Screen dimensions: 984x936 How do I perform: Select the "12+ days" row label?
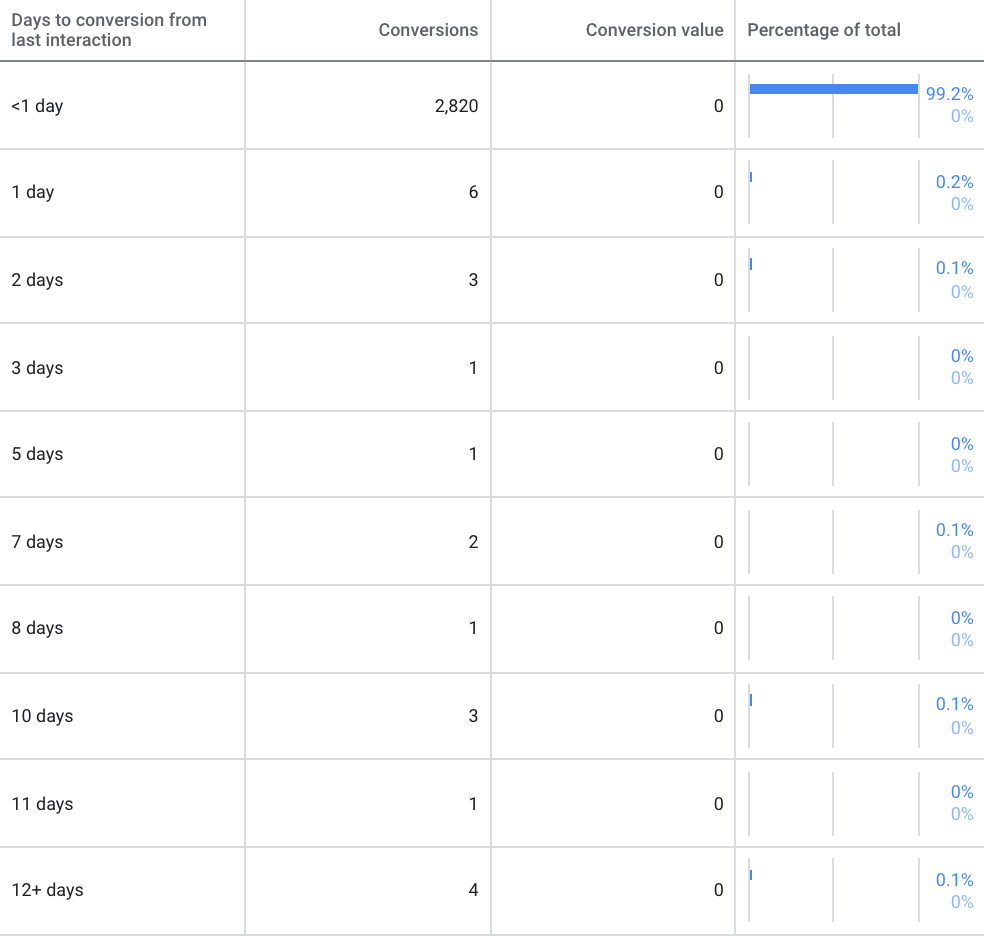click(47, 890)
